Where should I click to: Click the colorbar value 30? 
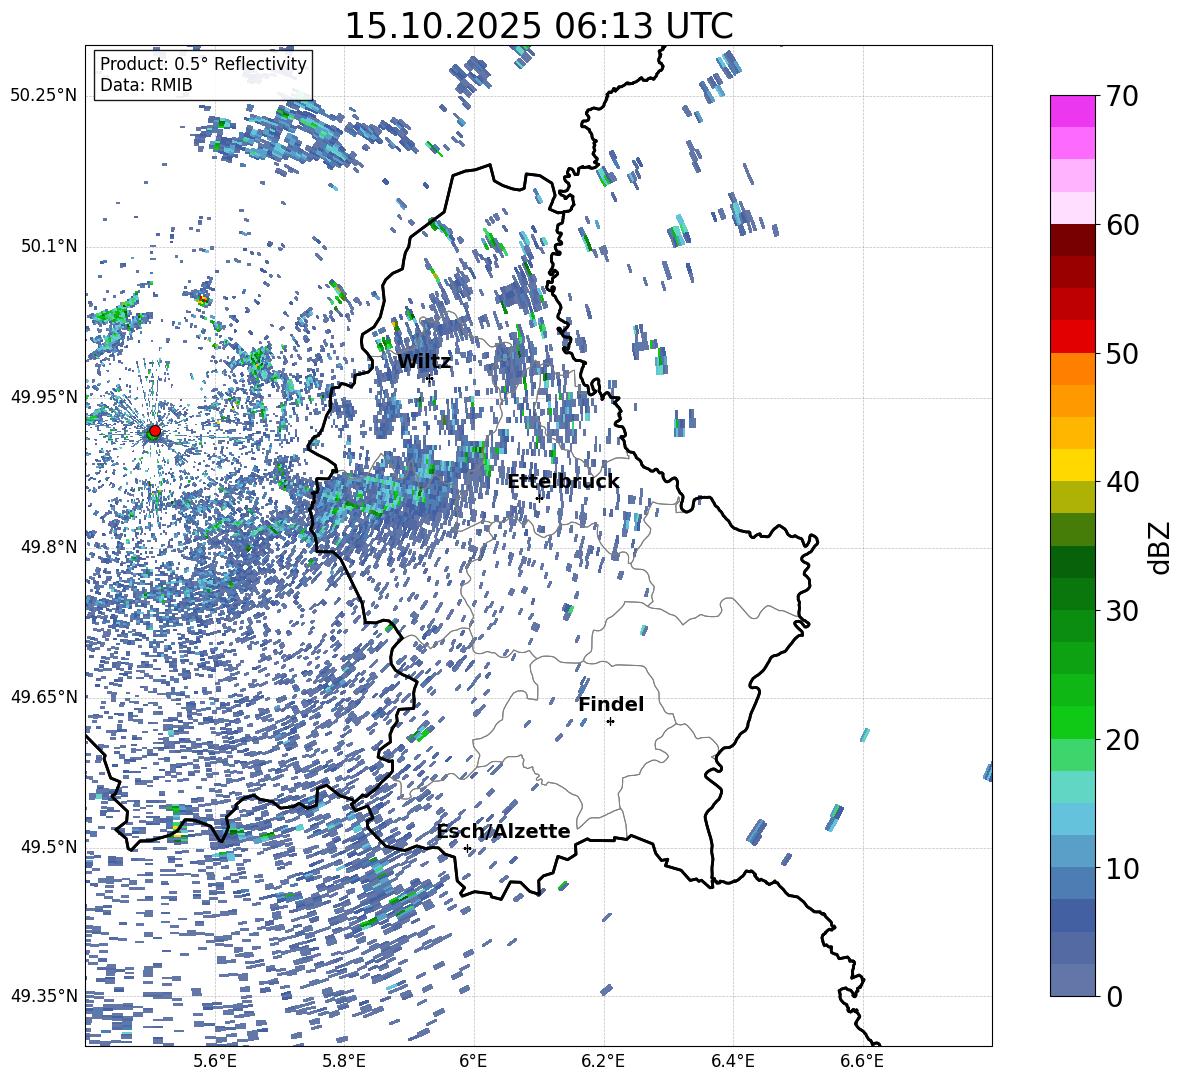1122,610
